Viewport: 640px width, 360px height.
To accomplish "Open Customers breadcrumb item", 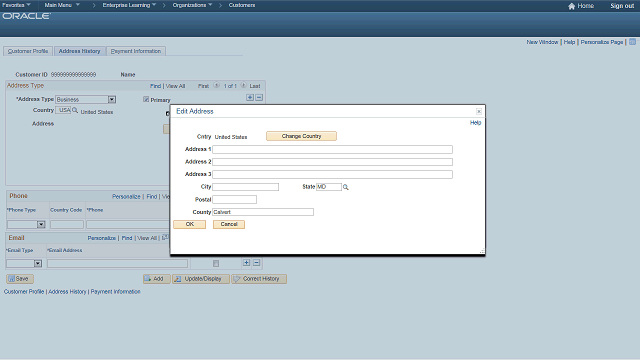I will [x=242, y=5].
